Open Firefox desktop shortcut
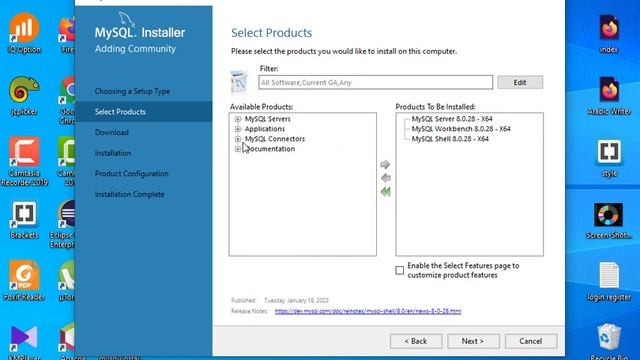 67,34
